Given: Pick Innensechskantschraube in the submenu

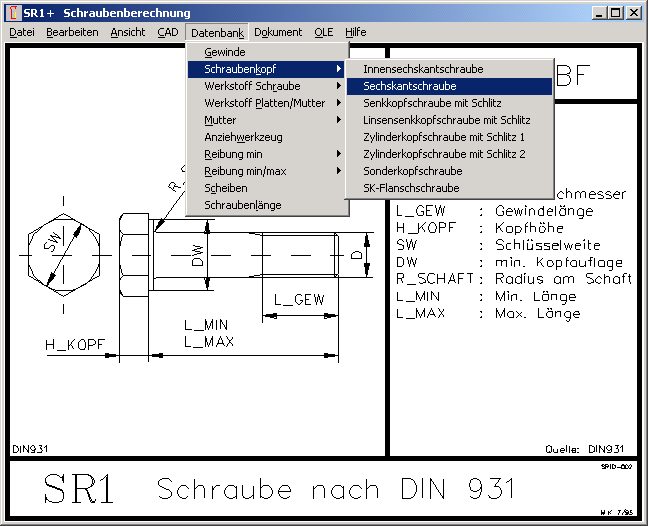Looking at the screenshot, I should click(x=423, y=69).
